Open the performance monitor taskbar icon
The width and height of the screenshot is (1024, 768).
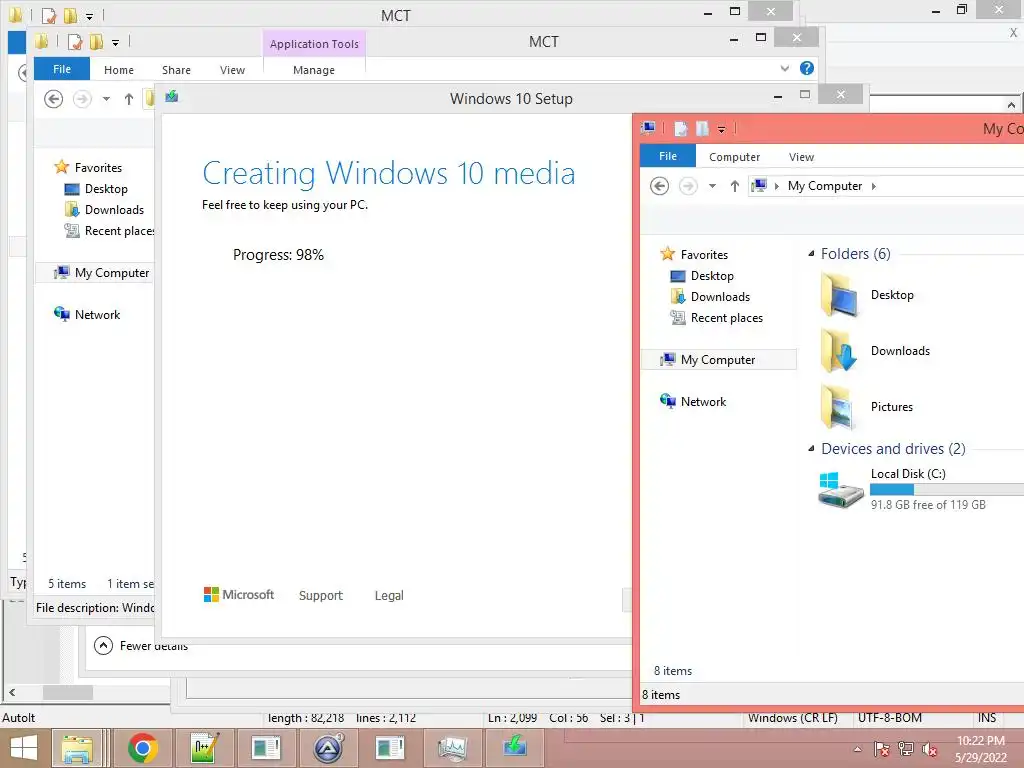tap(452, 748)
